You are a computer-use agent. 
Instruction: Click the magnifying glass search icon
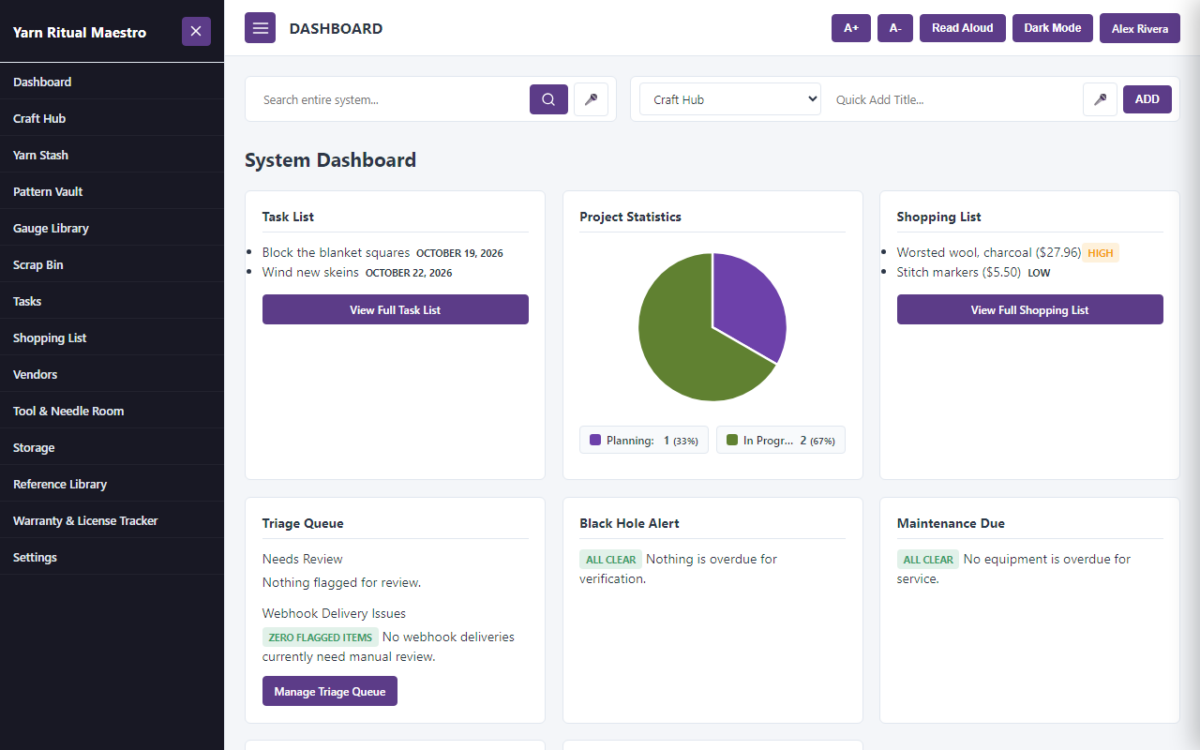tap(549, 99)
